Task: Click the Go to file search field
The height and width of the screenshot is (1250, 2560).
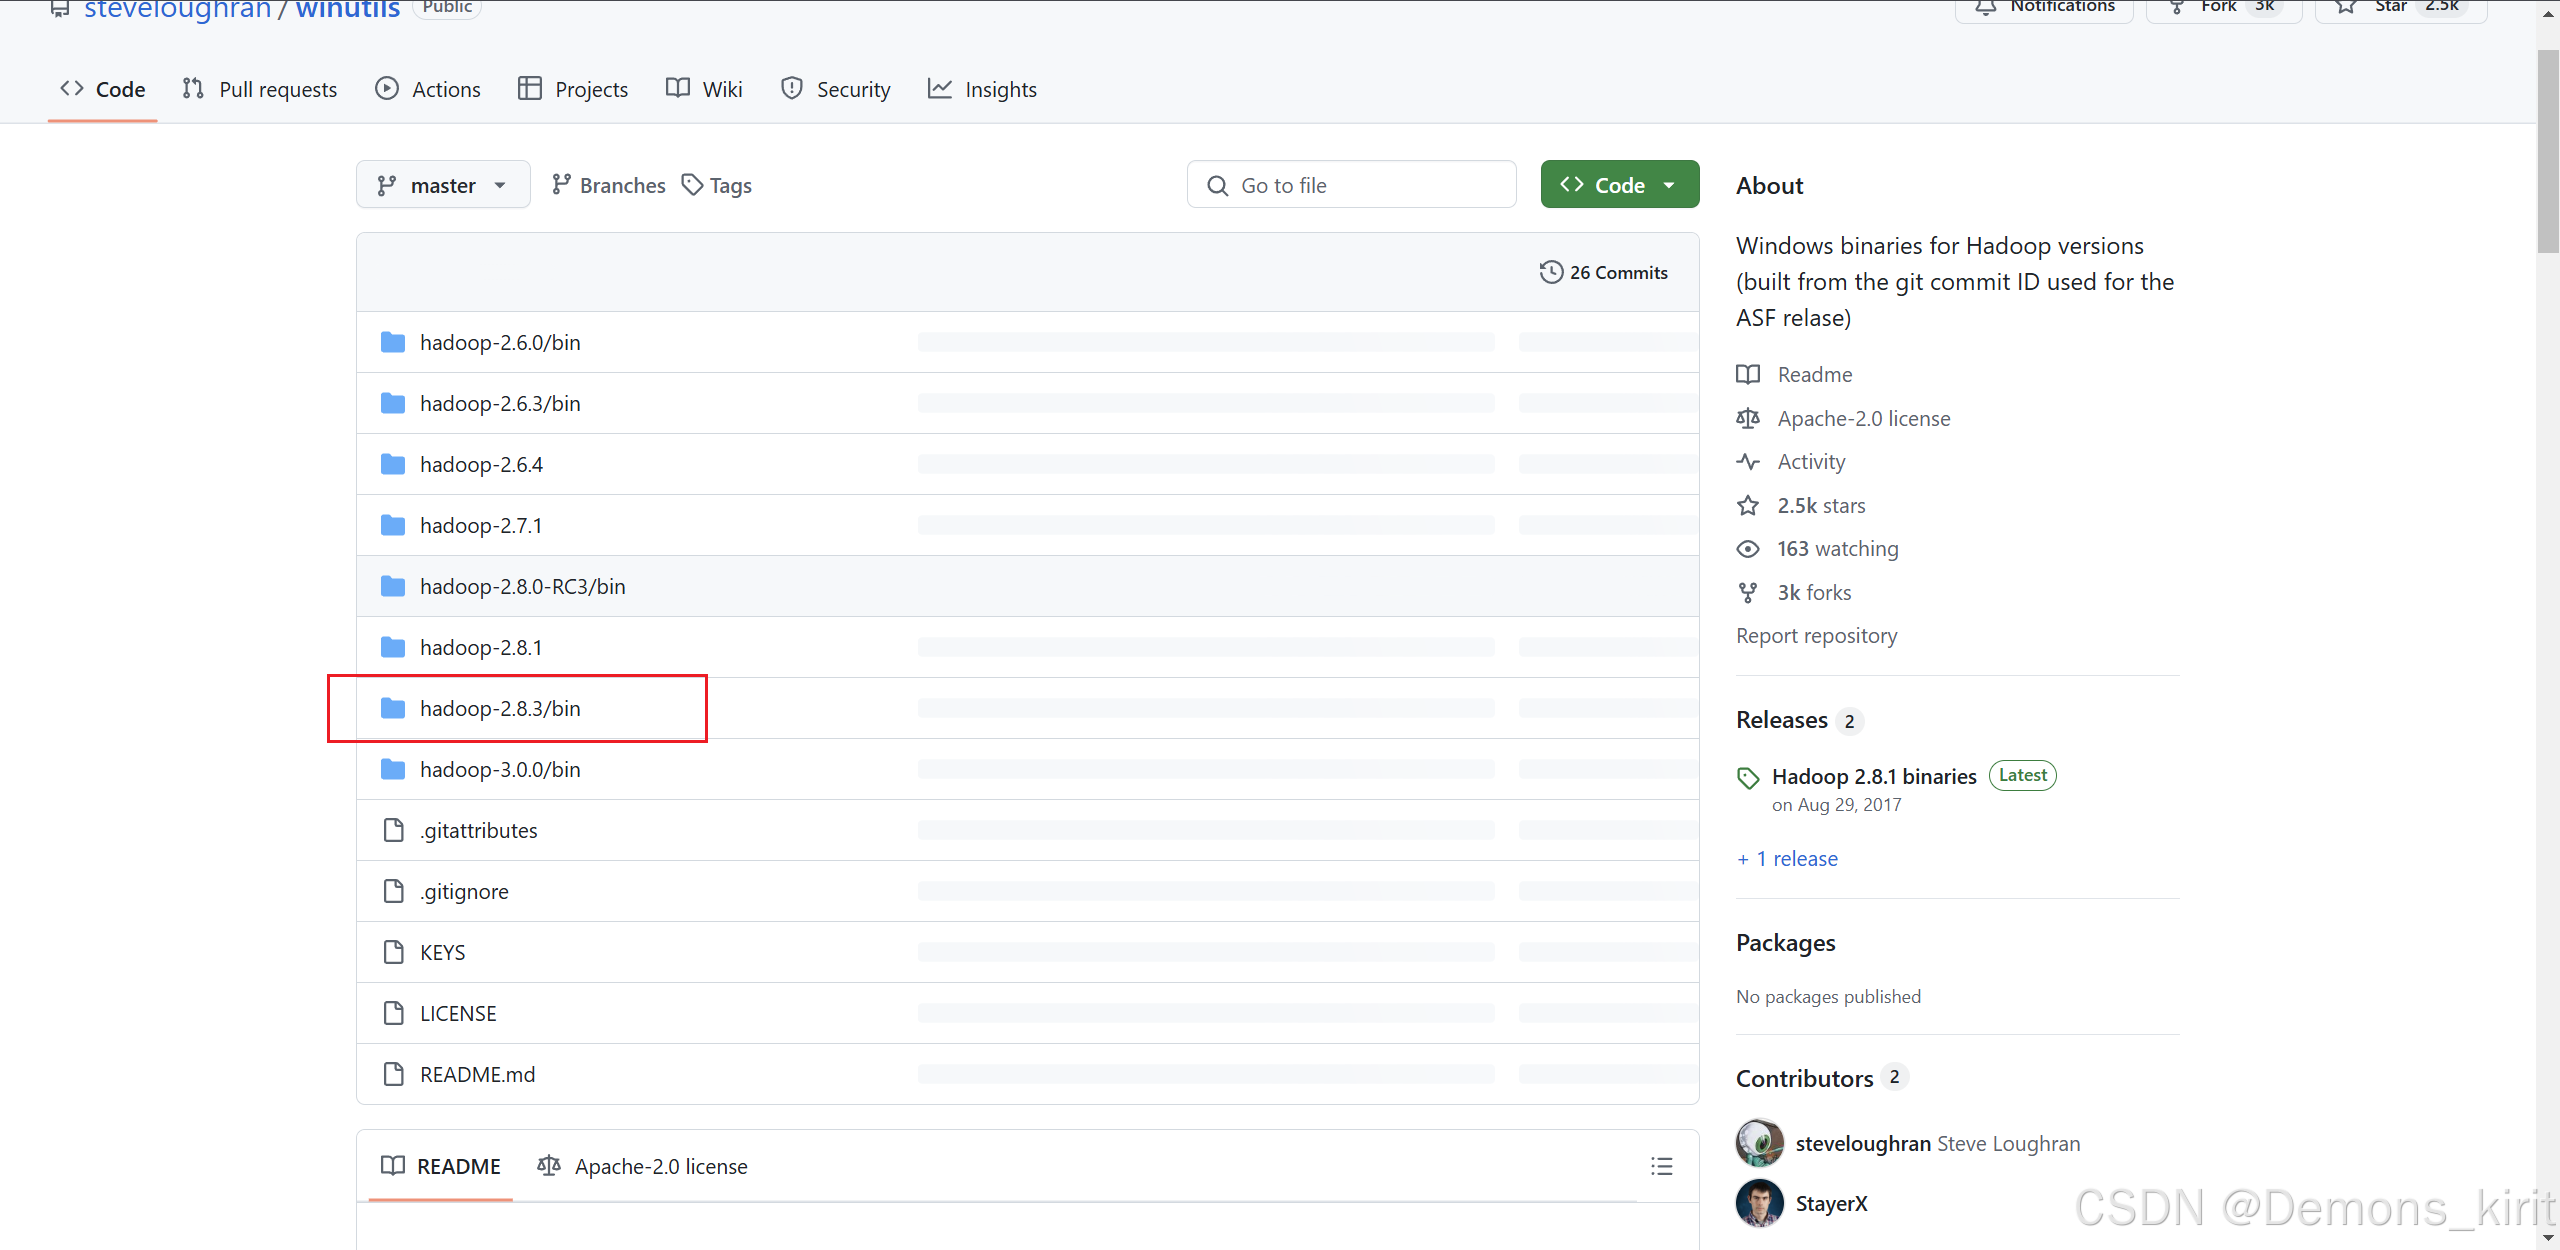Action: (1351, 186)
